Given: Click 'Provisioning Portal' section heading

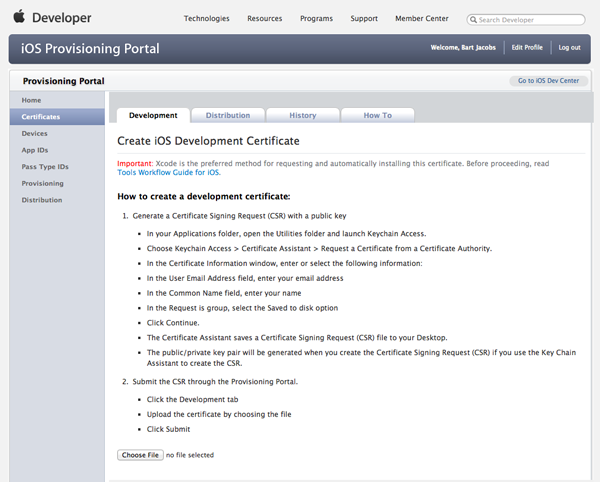Looking at the screenshot, I should click(x=64, y=81).
